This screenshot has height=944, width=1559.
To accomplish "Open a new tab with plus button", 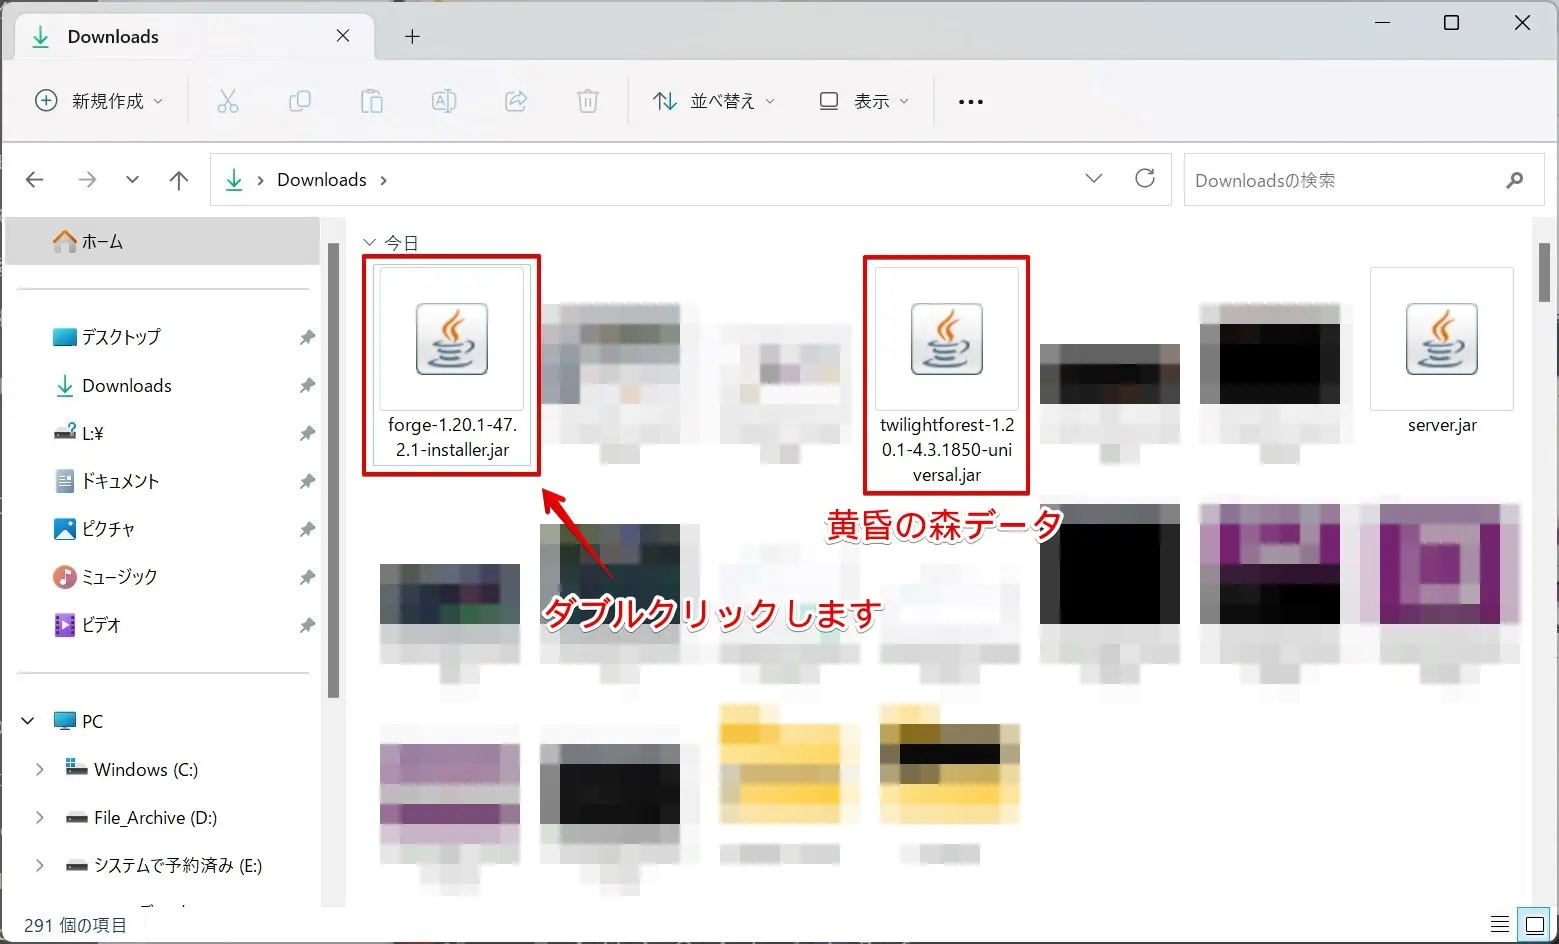I will 412,37.
